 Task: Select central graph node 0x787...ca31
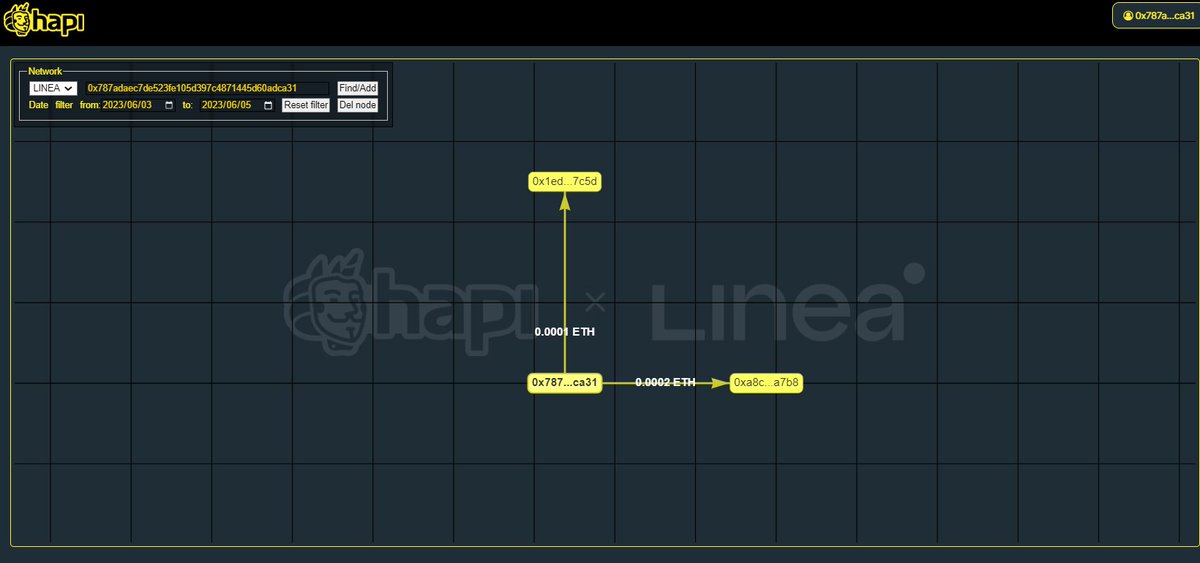click(x=564, y=383)
